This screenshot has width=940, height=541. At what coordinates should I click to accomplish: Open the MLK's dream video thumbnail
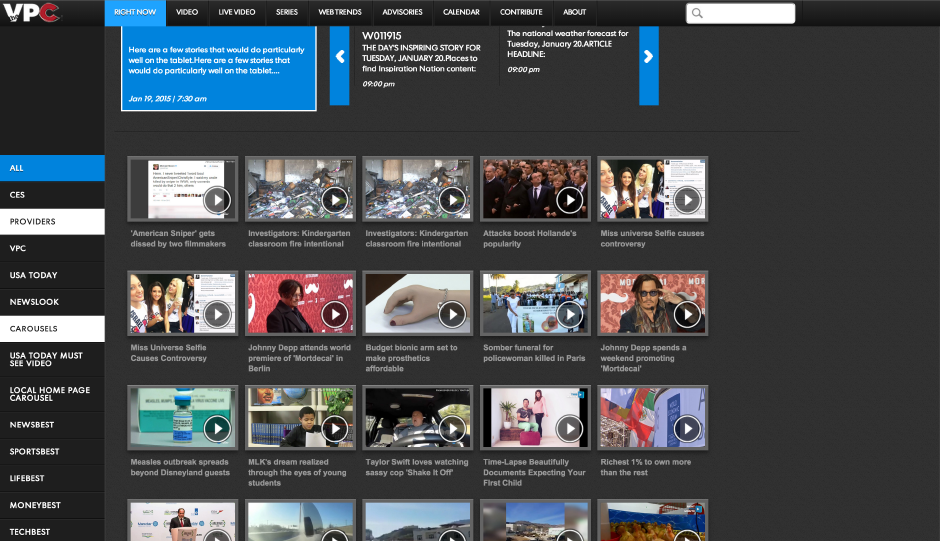coord(300,416)
